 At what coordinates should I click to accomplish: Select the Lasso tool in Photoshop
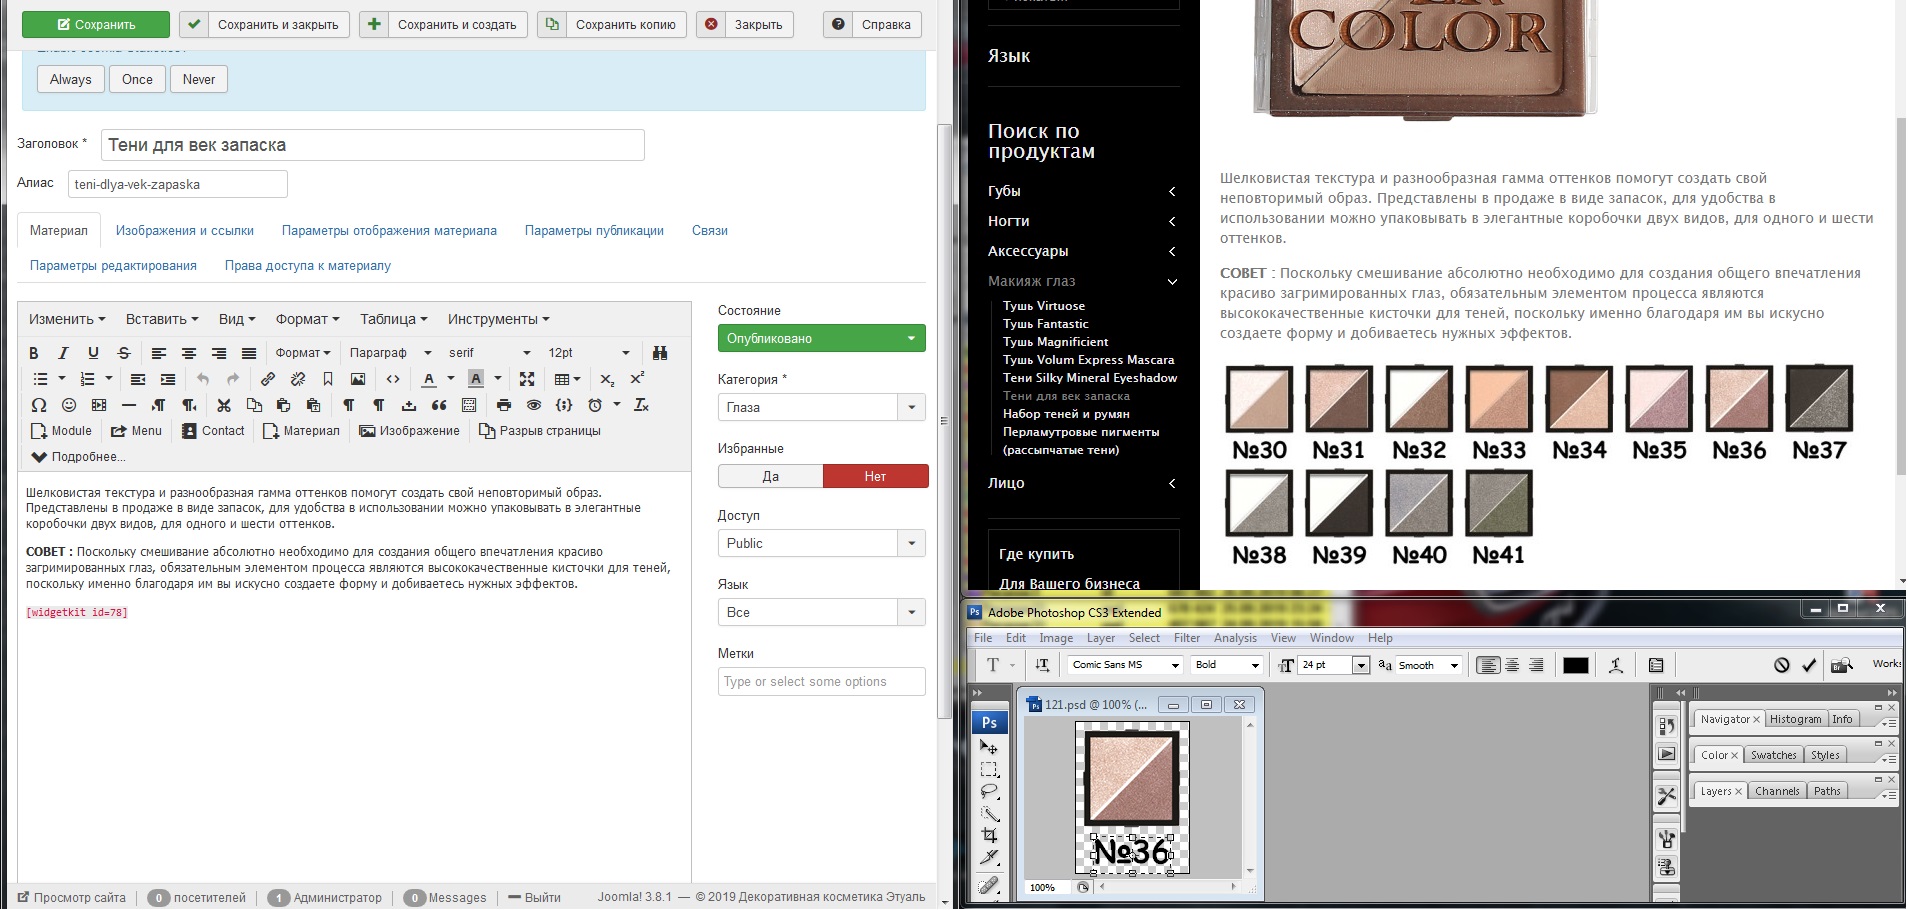(989, 791)
